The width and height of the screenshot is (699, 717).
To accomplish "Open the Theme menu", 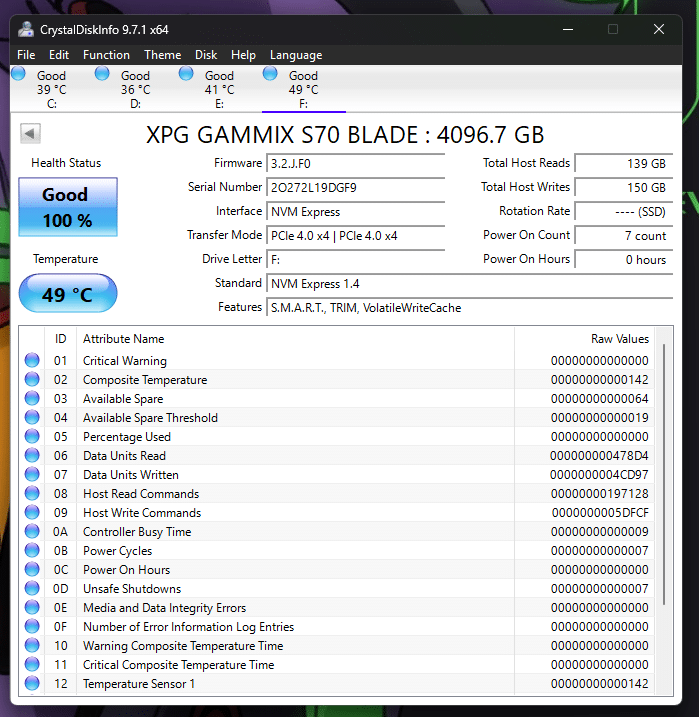I will pyautogui.click(x=162, y=55).
